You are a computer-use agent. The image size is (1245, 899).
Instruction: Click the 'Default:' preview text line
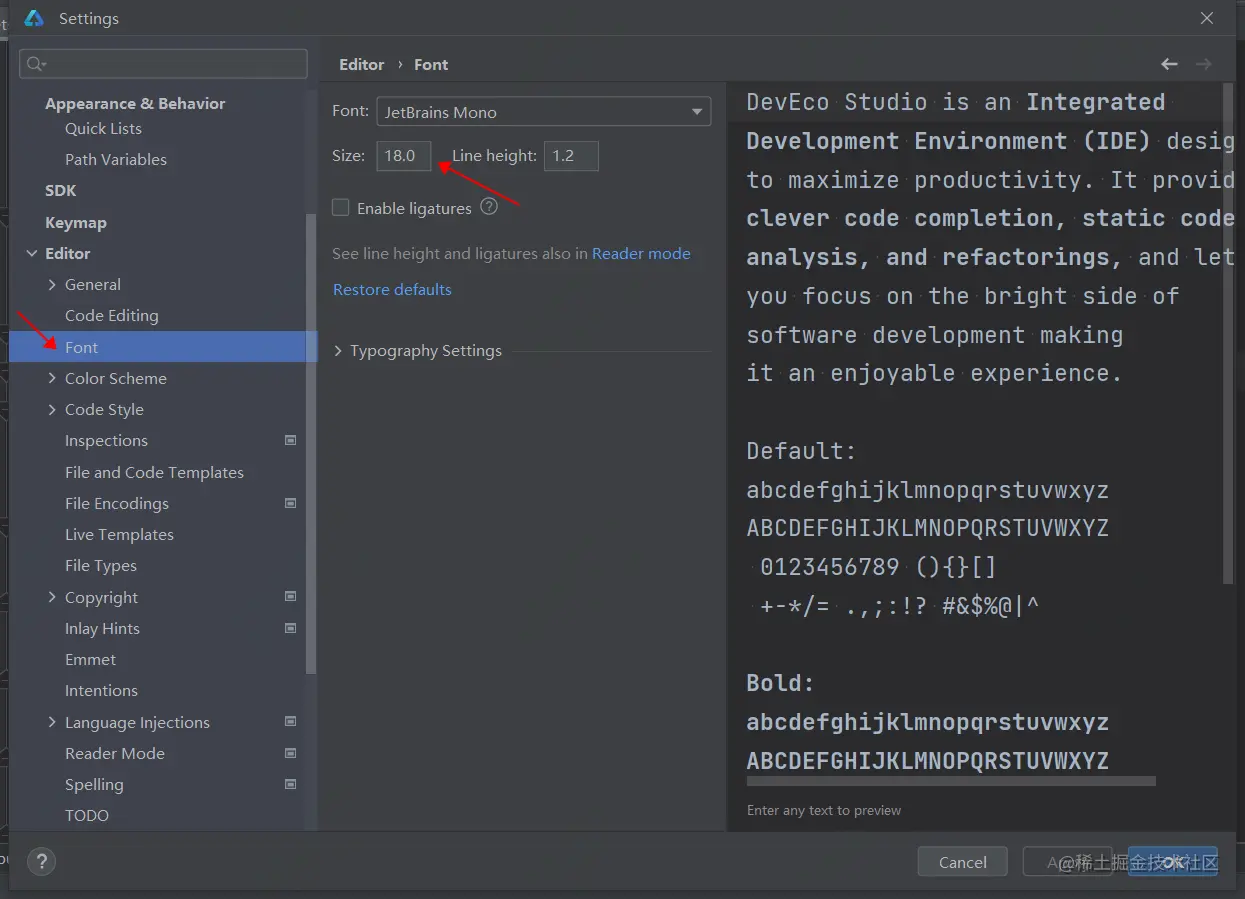801,451
